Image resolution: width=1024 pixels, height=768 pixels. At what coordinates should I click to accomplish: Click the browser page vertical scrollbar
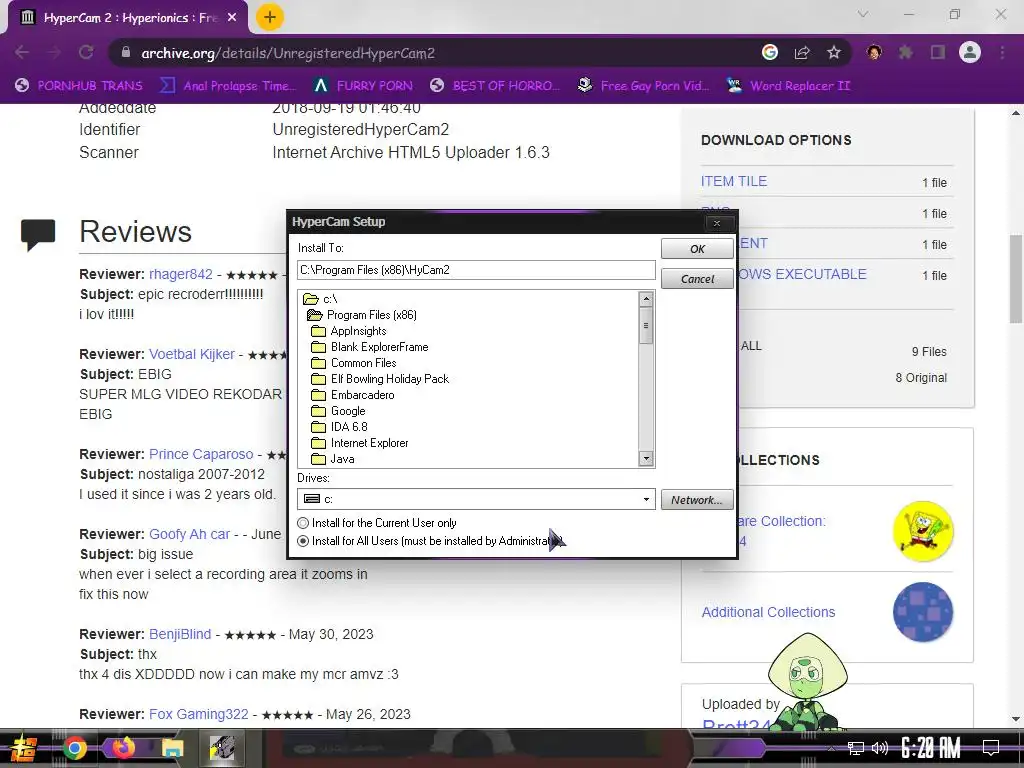[x=1016, y=279]
